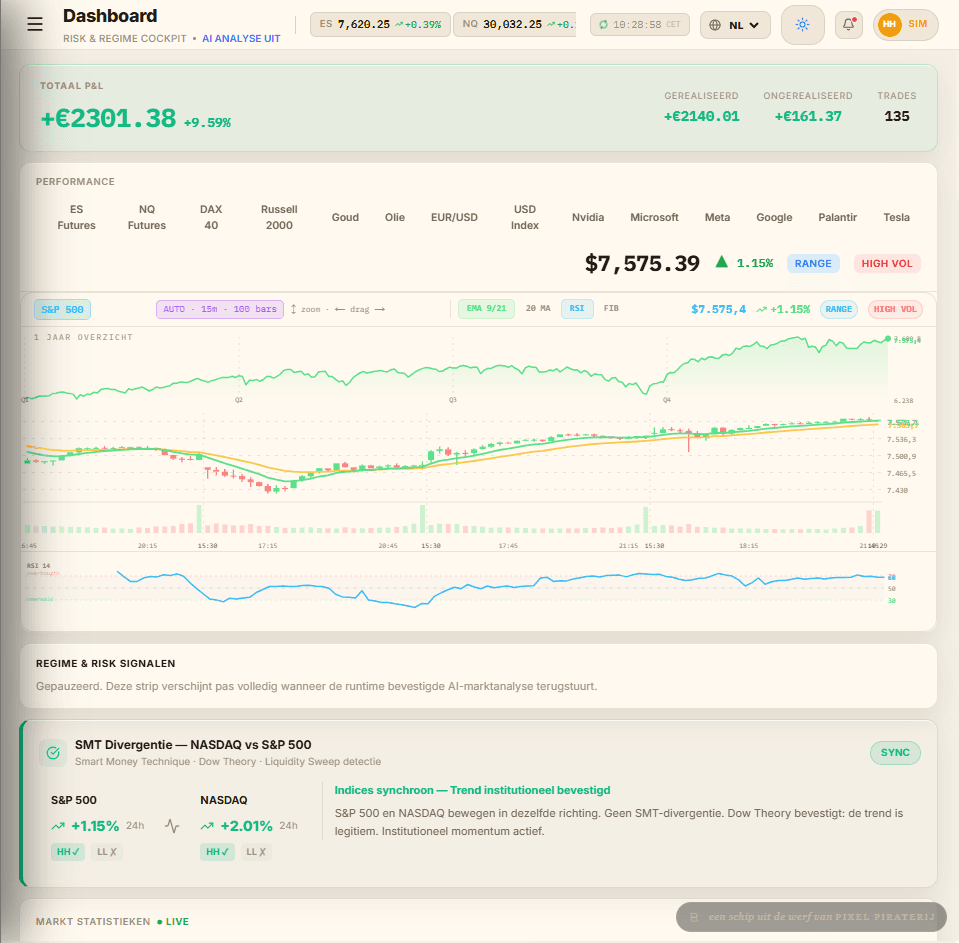
Task: Click the $7,575.39 price readout
Action: (x=642, y=264)
